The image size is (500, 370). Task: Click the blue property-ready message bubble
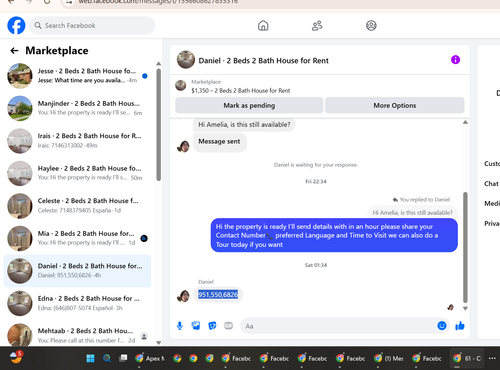(334, 235)
